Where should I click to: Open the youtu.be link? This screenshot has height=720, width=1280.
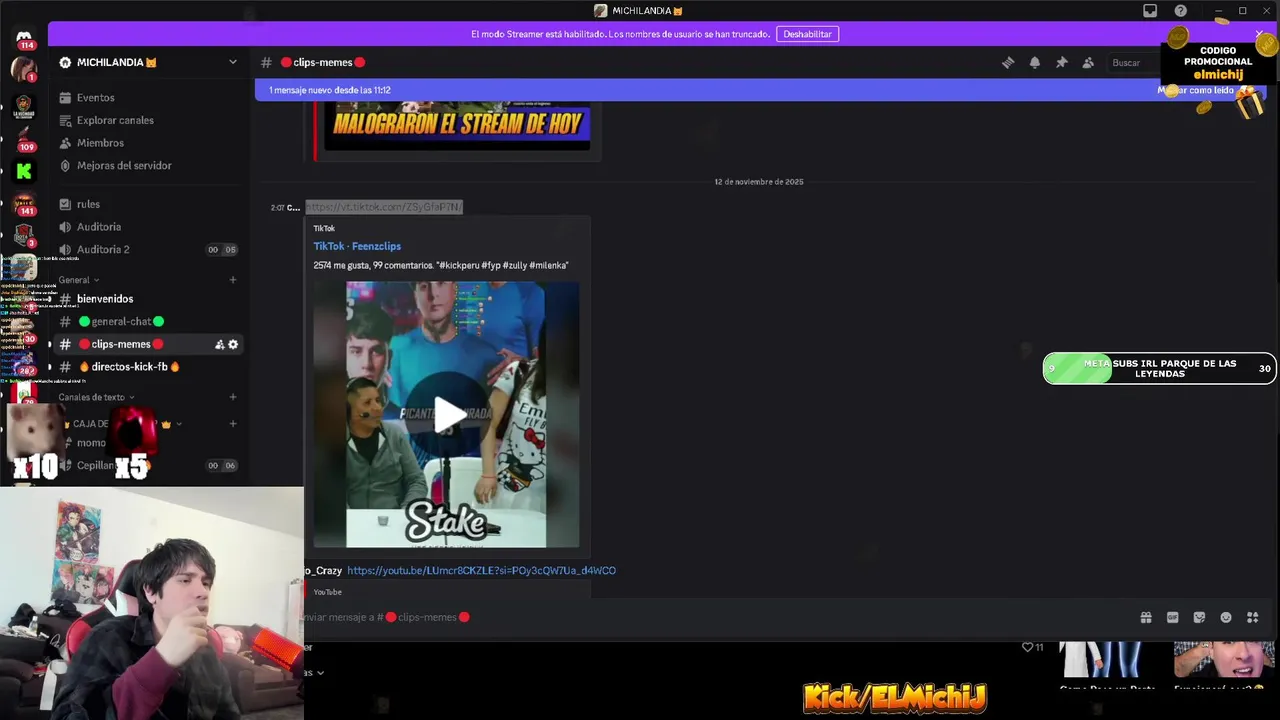pos(481,571)
